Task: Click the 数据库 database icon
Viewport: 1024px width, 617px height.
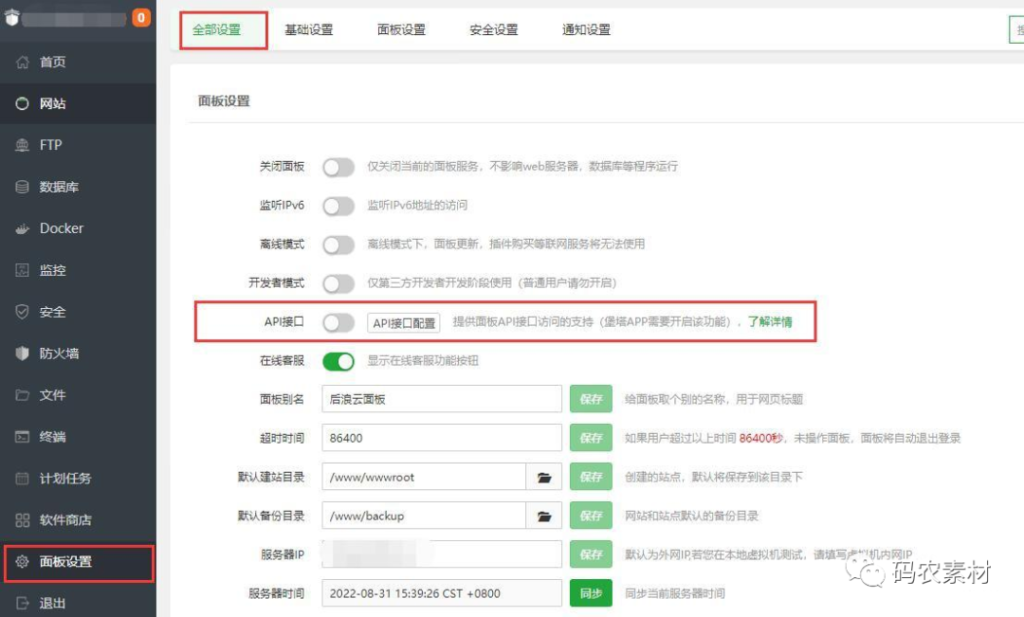Action: tap(22, 187)
